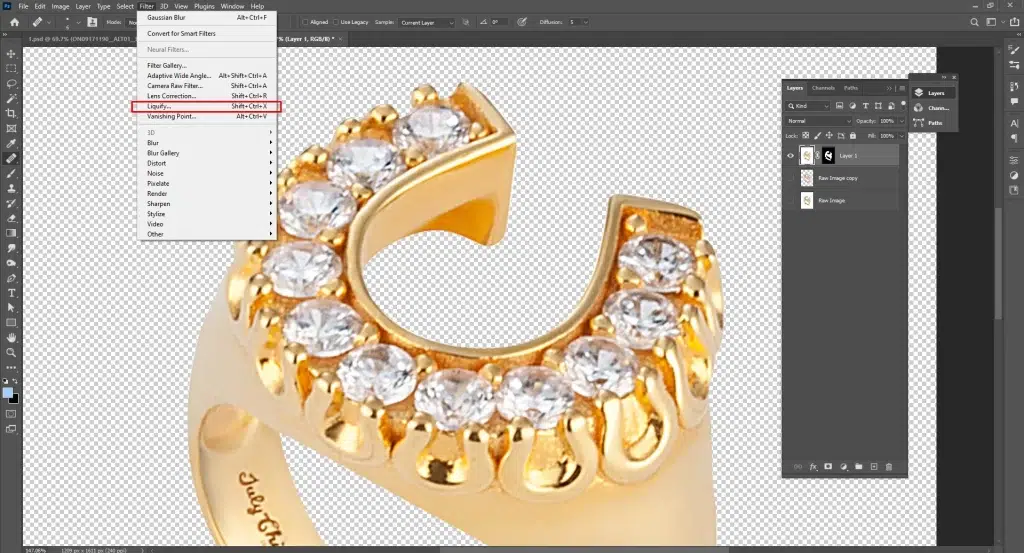Show the Raw Image layer
1024x553 pixels.
click(x=790, y=200)
